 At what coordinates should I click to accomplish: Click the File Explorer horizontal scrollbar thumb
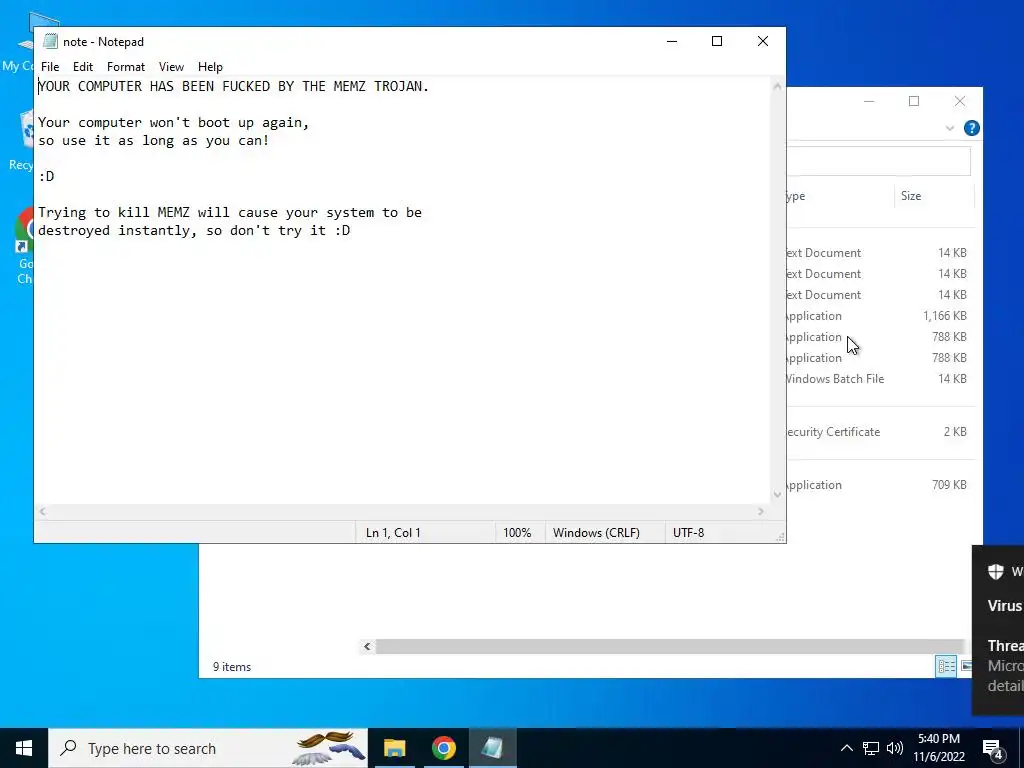[x=670, y=647]
